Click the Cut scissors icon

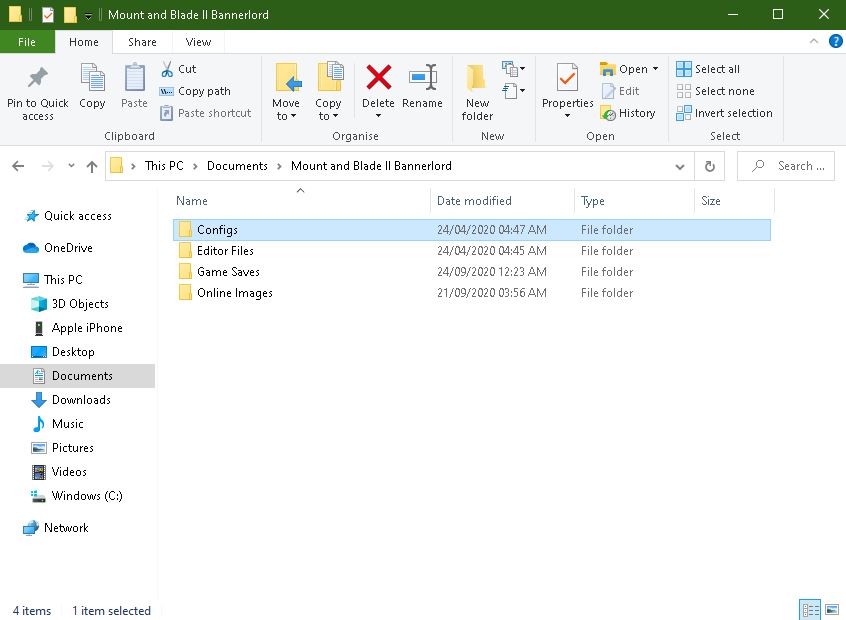pos(167,69)
